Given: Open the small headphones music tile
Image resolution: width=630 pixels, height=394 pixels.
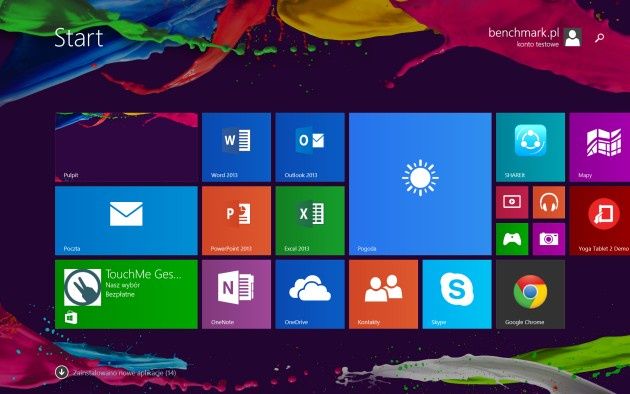Looking at the screenshot, I should 549,202.
